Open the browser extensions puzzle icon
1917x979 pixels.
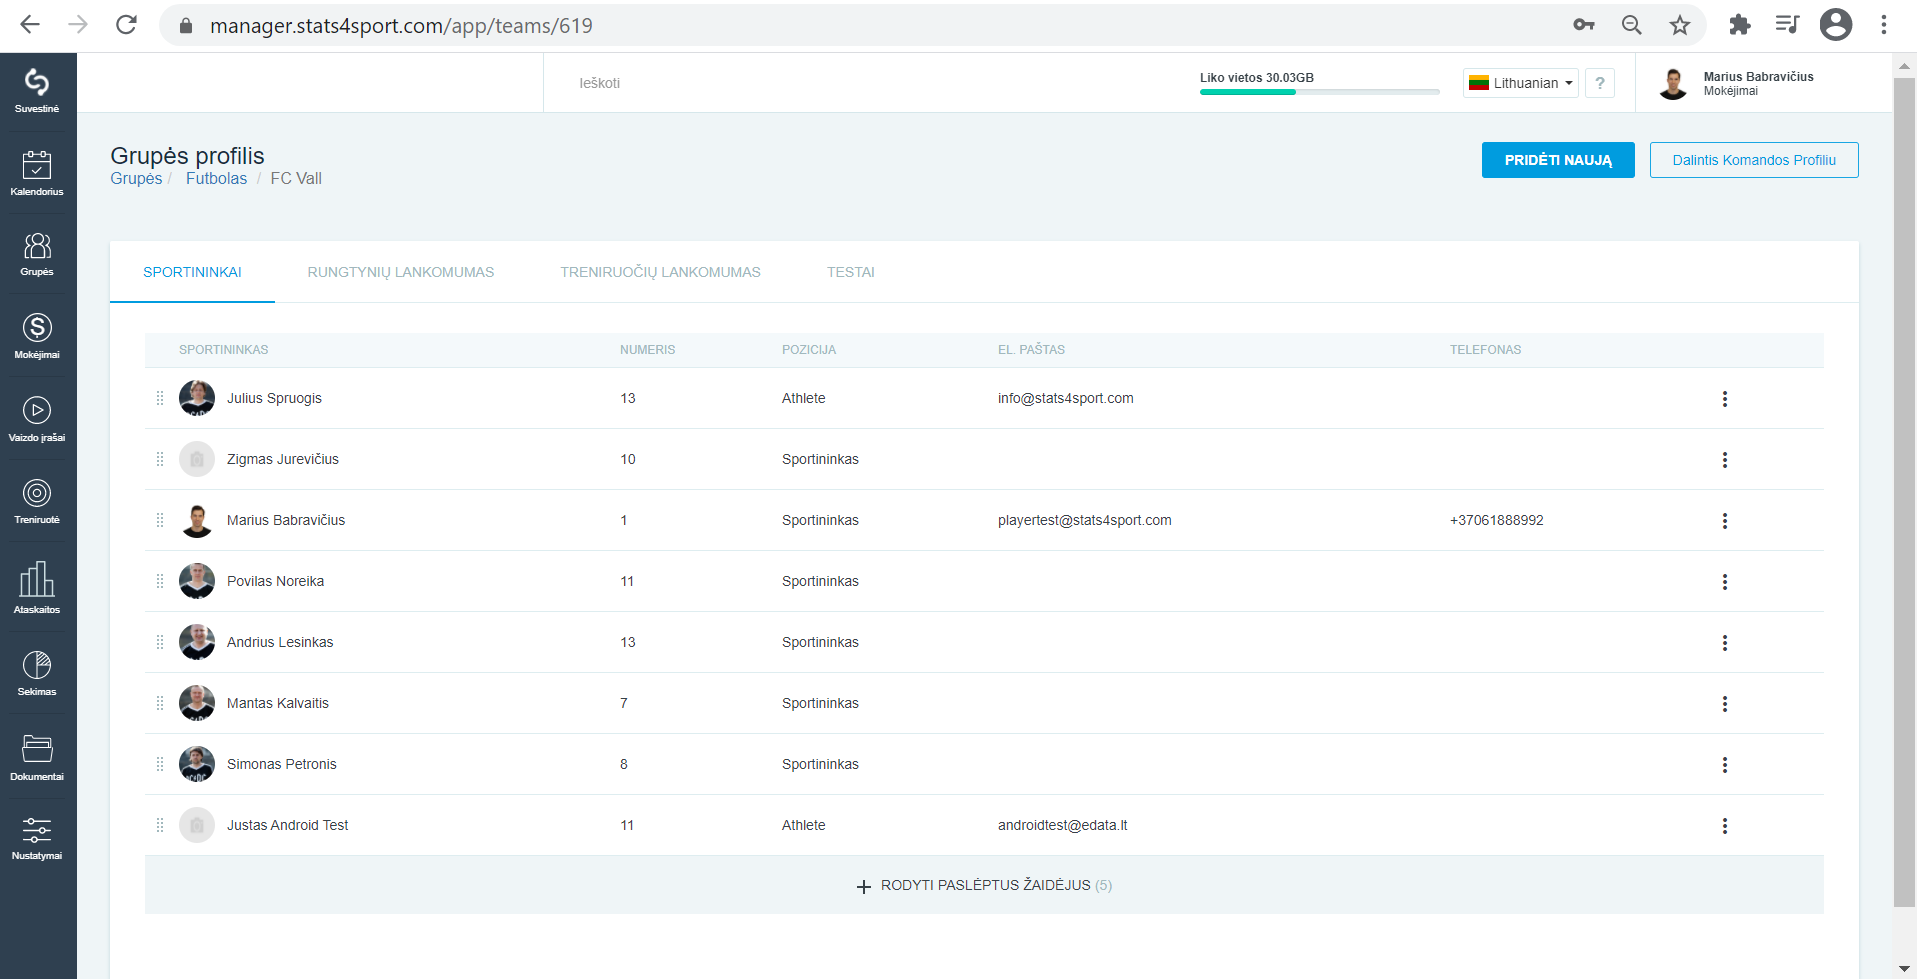(1740, 25)
